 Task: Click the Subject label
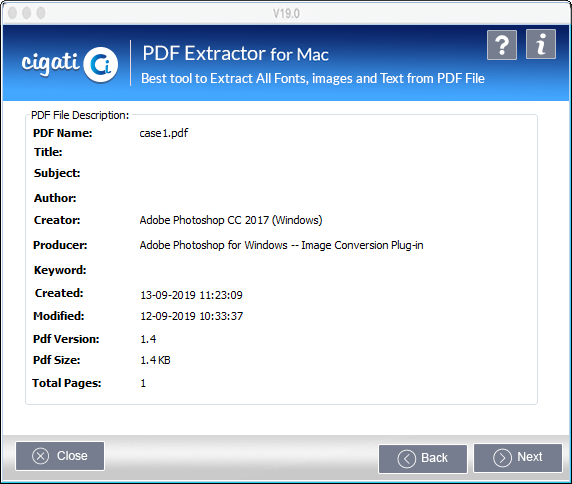[57, 173]
